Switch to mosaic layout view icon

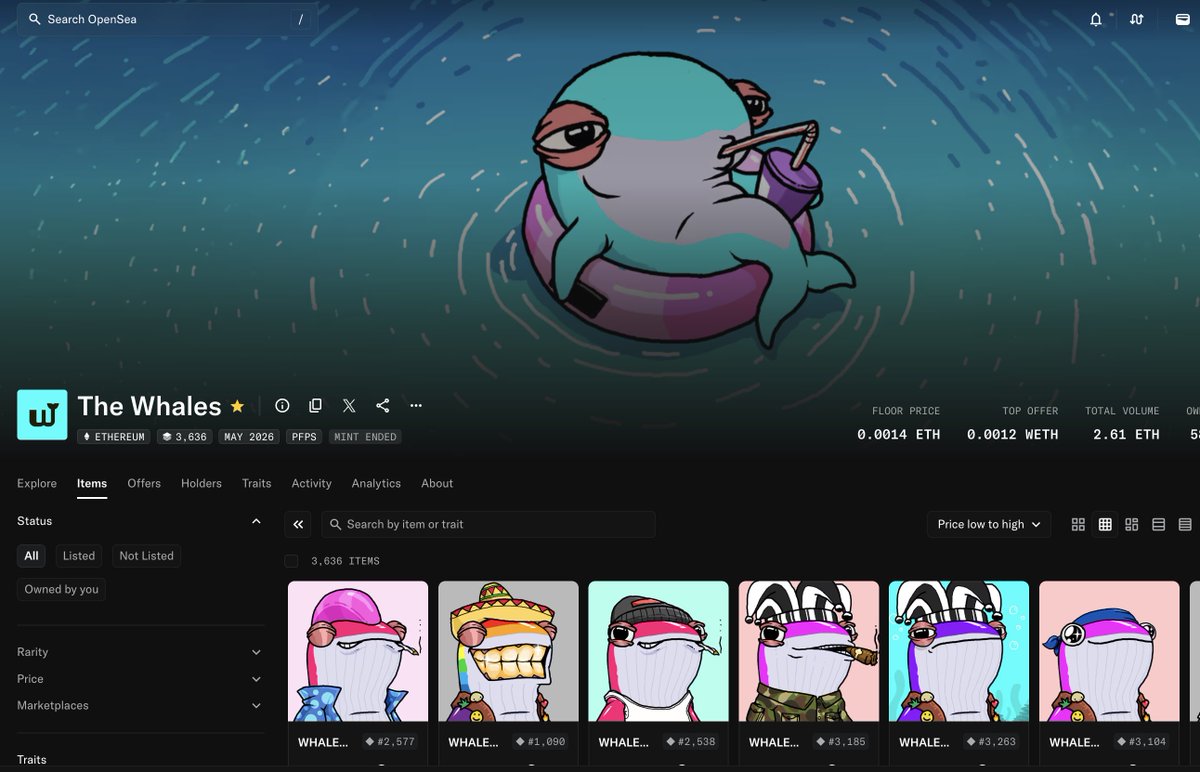click(1132, 524)
